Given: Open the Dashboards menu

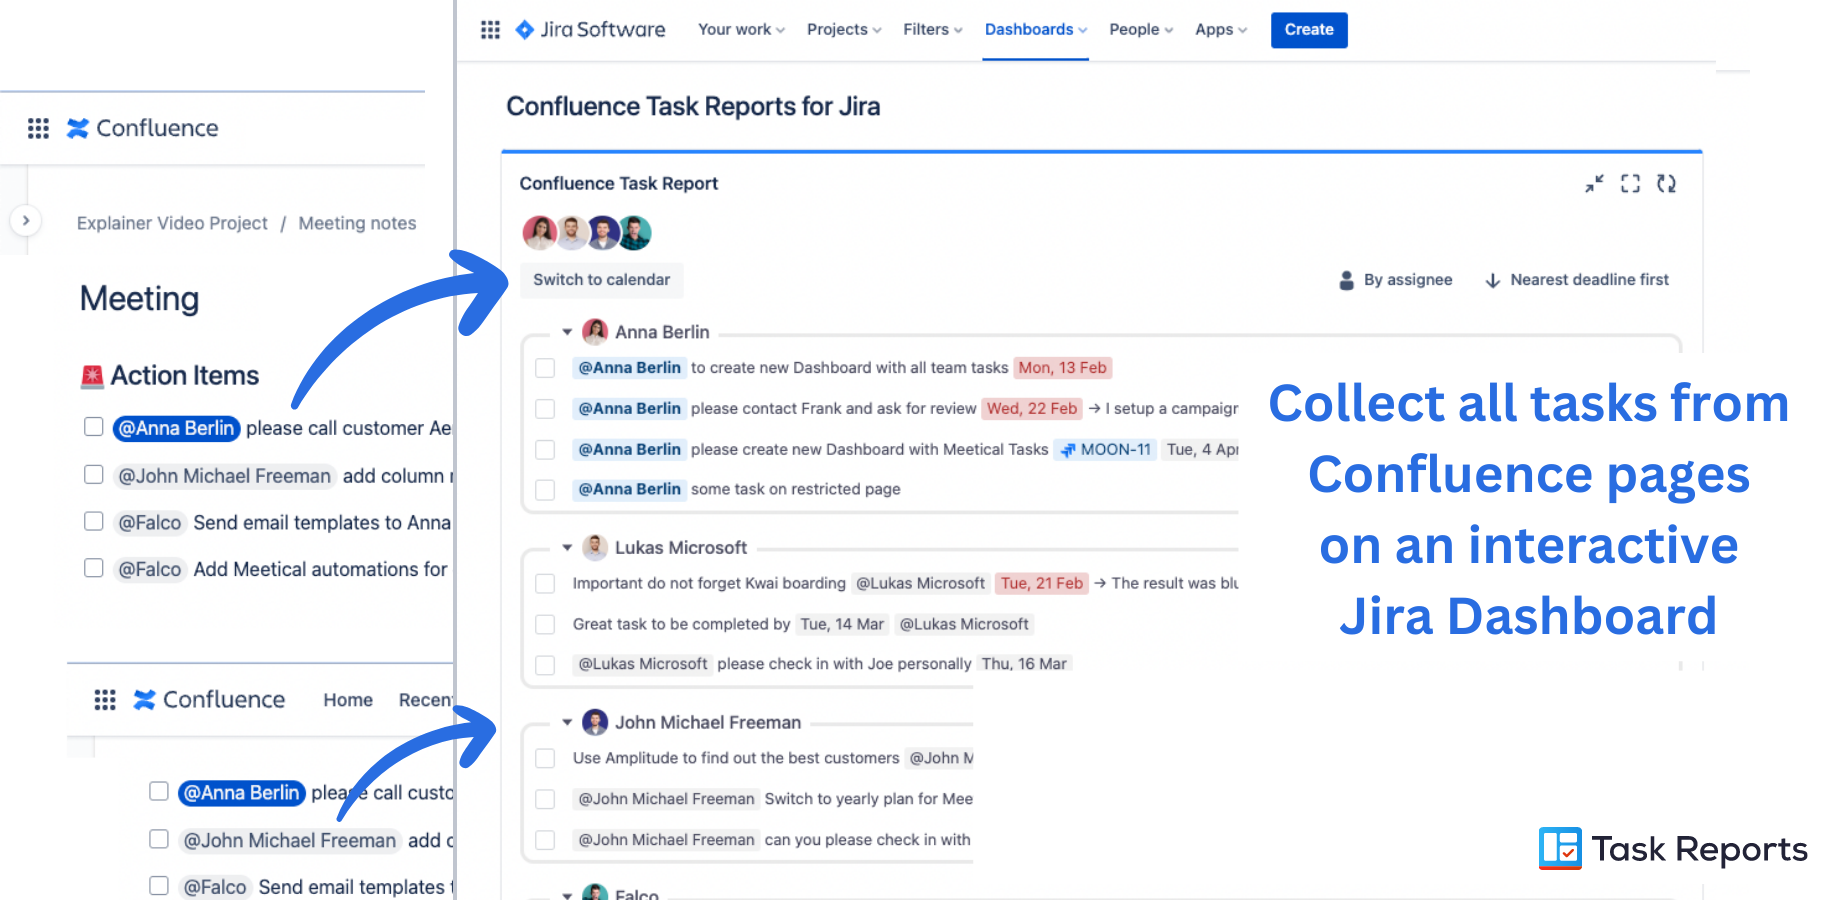Looking at the screenshot, I should (x=1036, y=30).
